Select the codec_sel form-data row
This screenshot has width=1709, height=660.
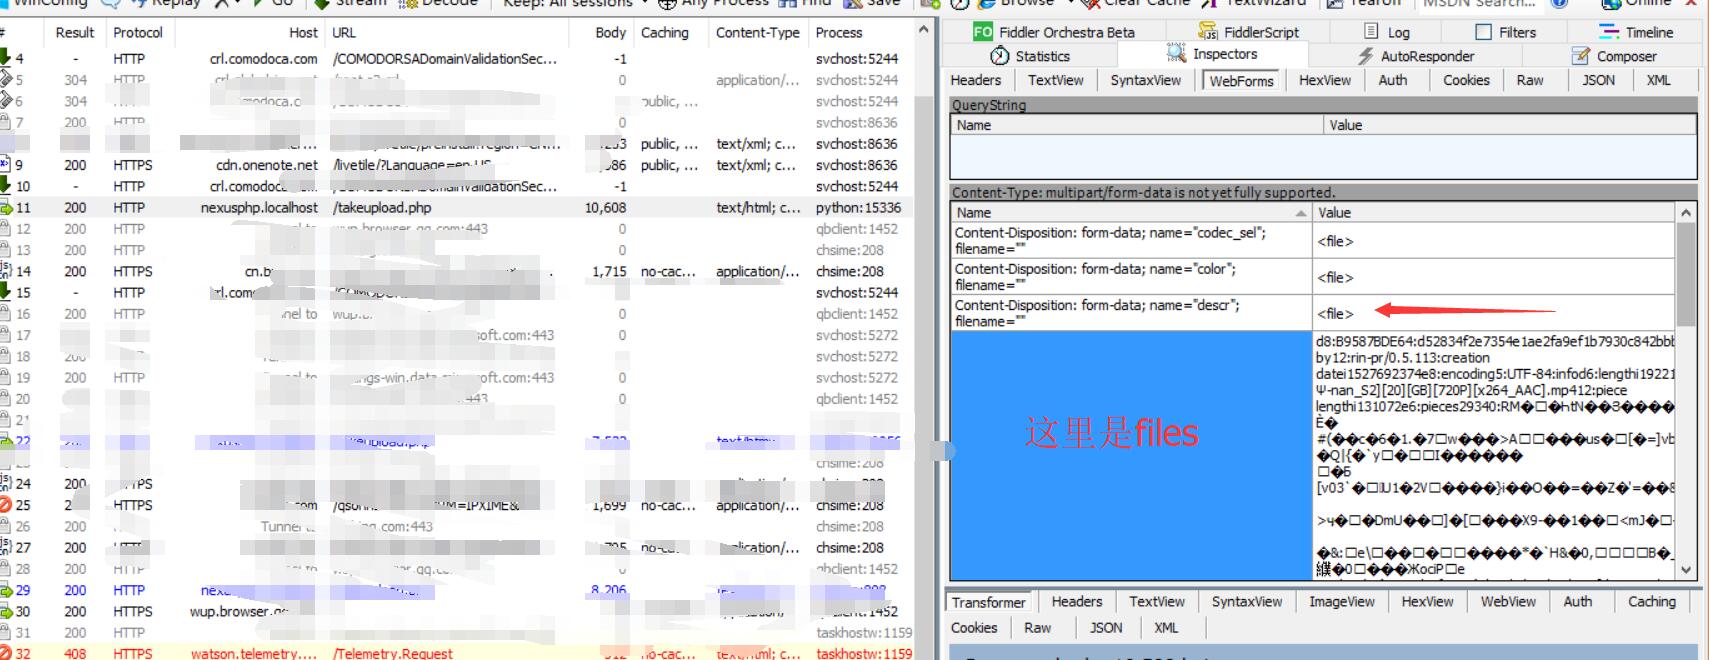(x=1314, y=241)
